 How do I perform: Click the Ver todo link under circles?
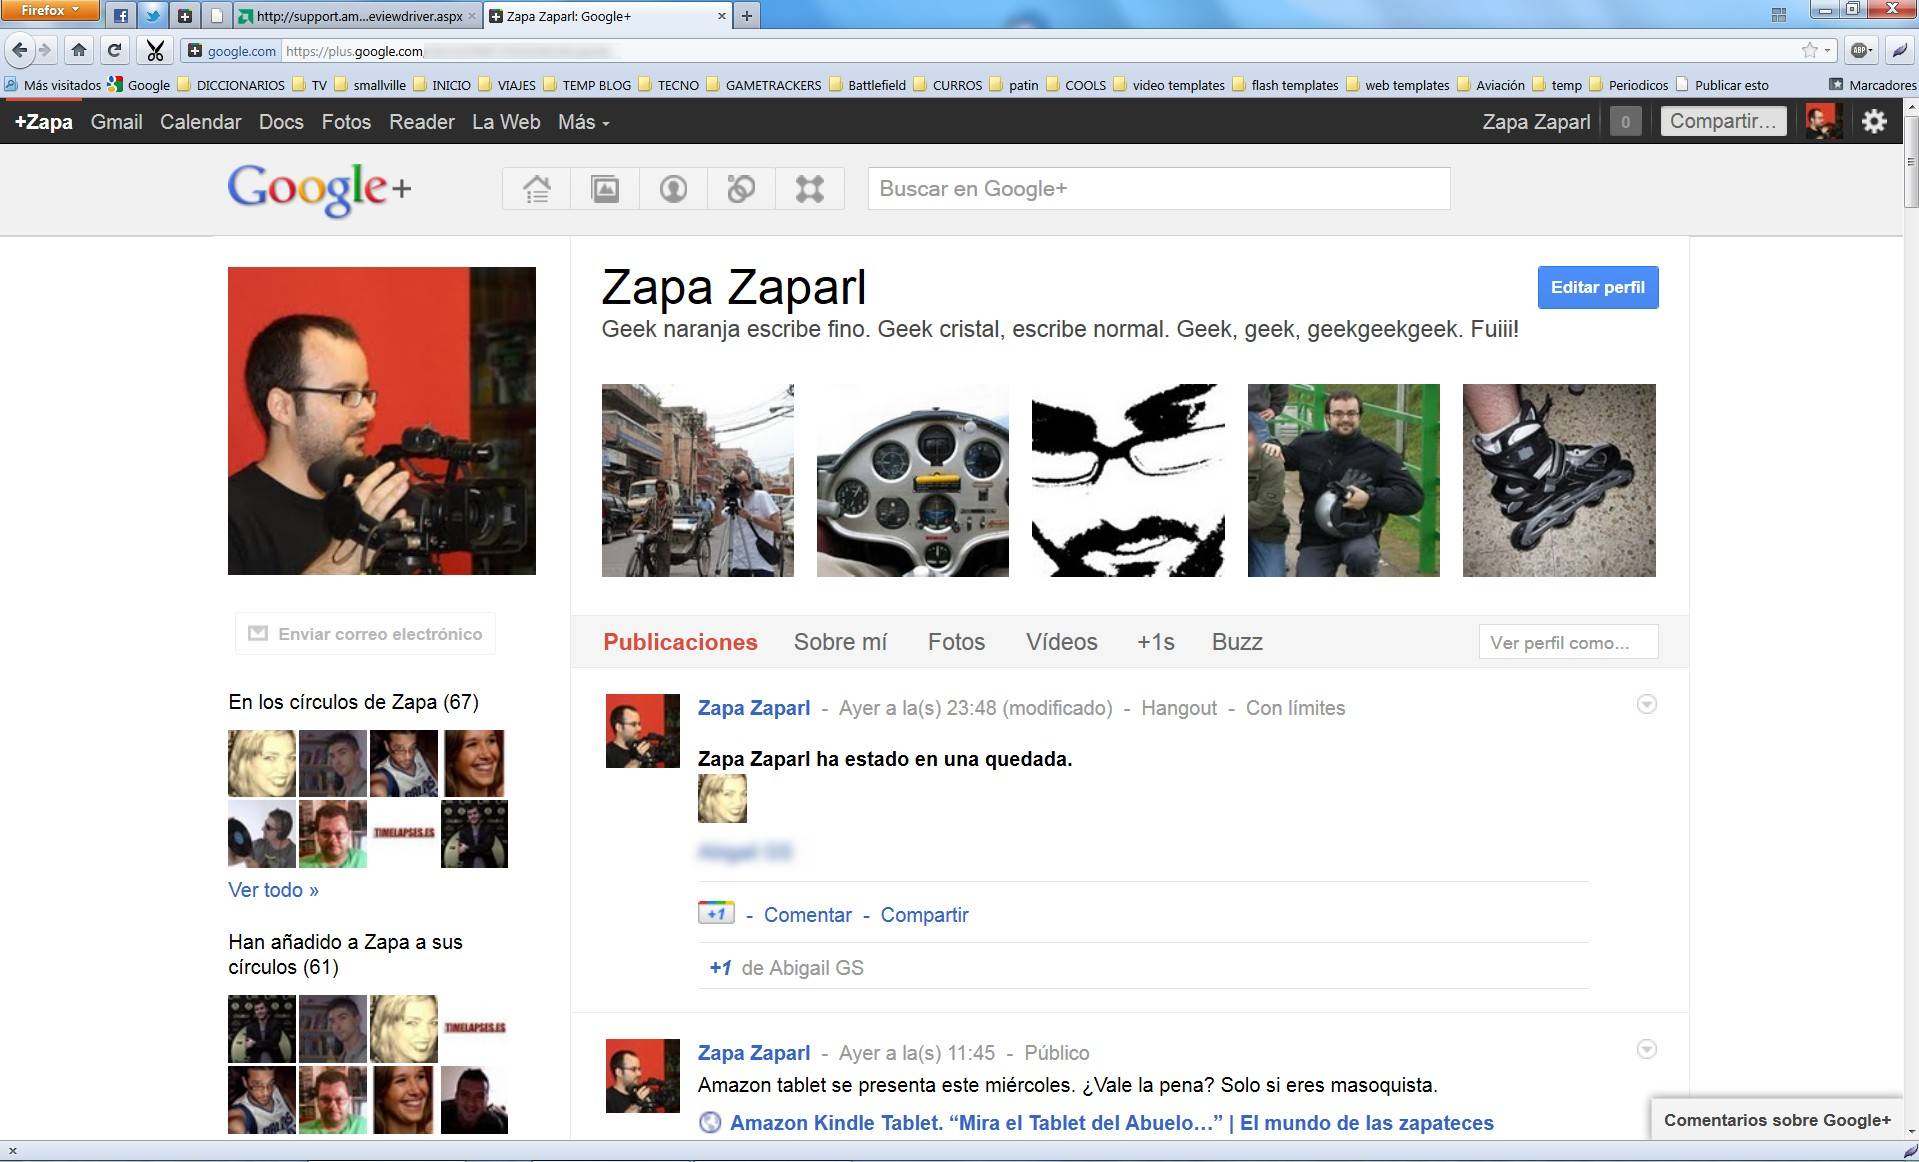[273, 890]
